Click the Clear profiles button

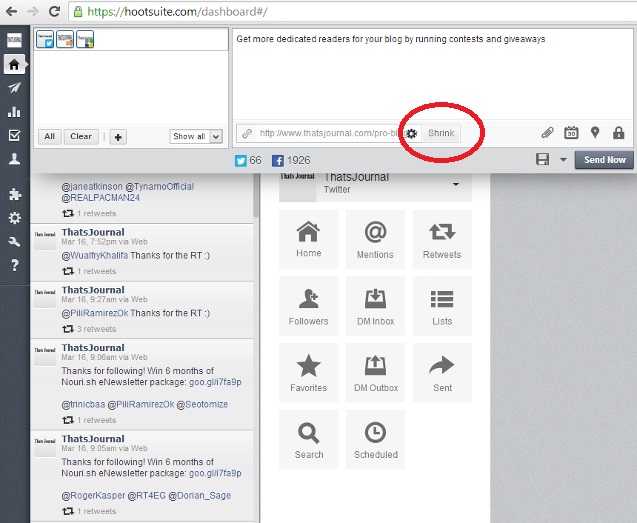tap(81, 137)
